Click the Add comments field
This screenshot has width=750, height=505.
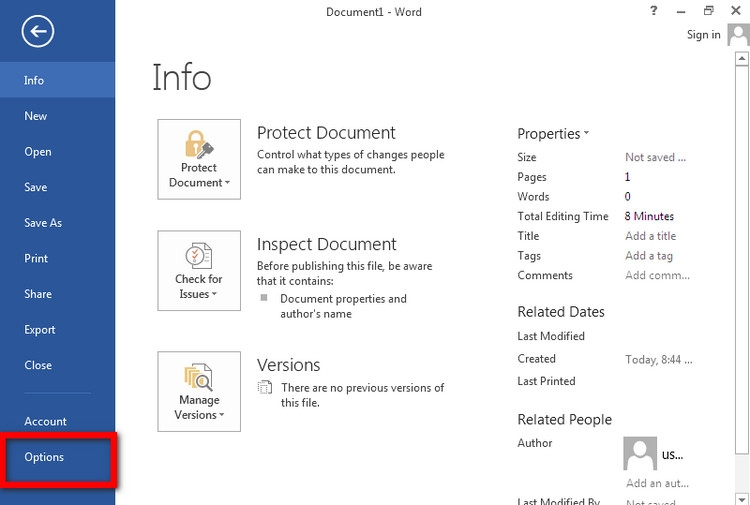coord(657,275)
